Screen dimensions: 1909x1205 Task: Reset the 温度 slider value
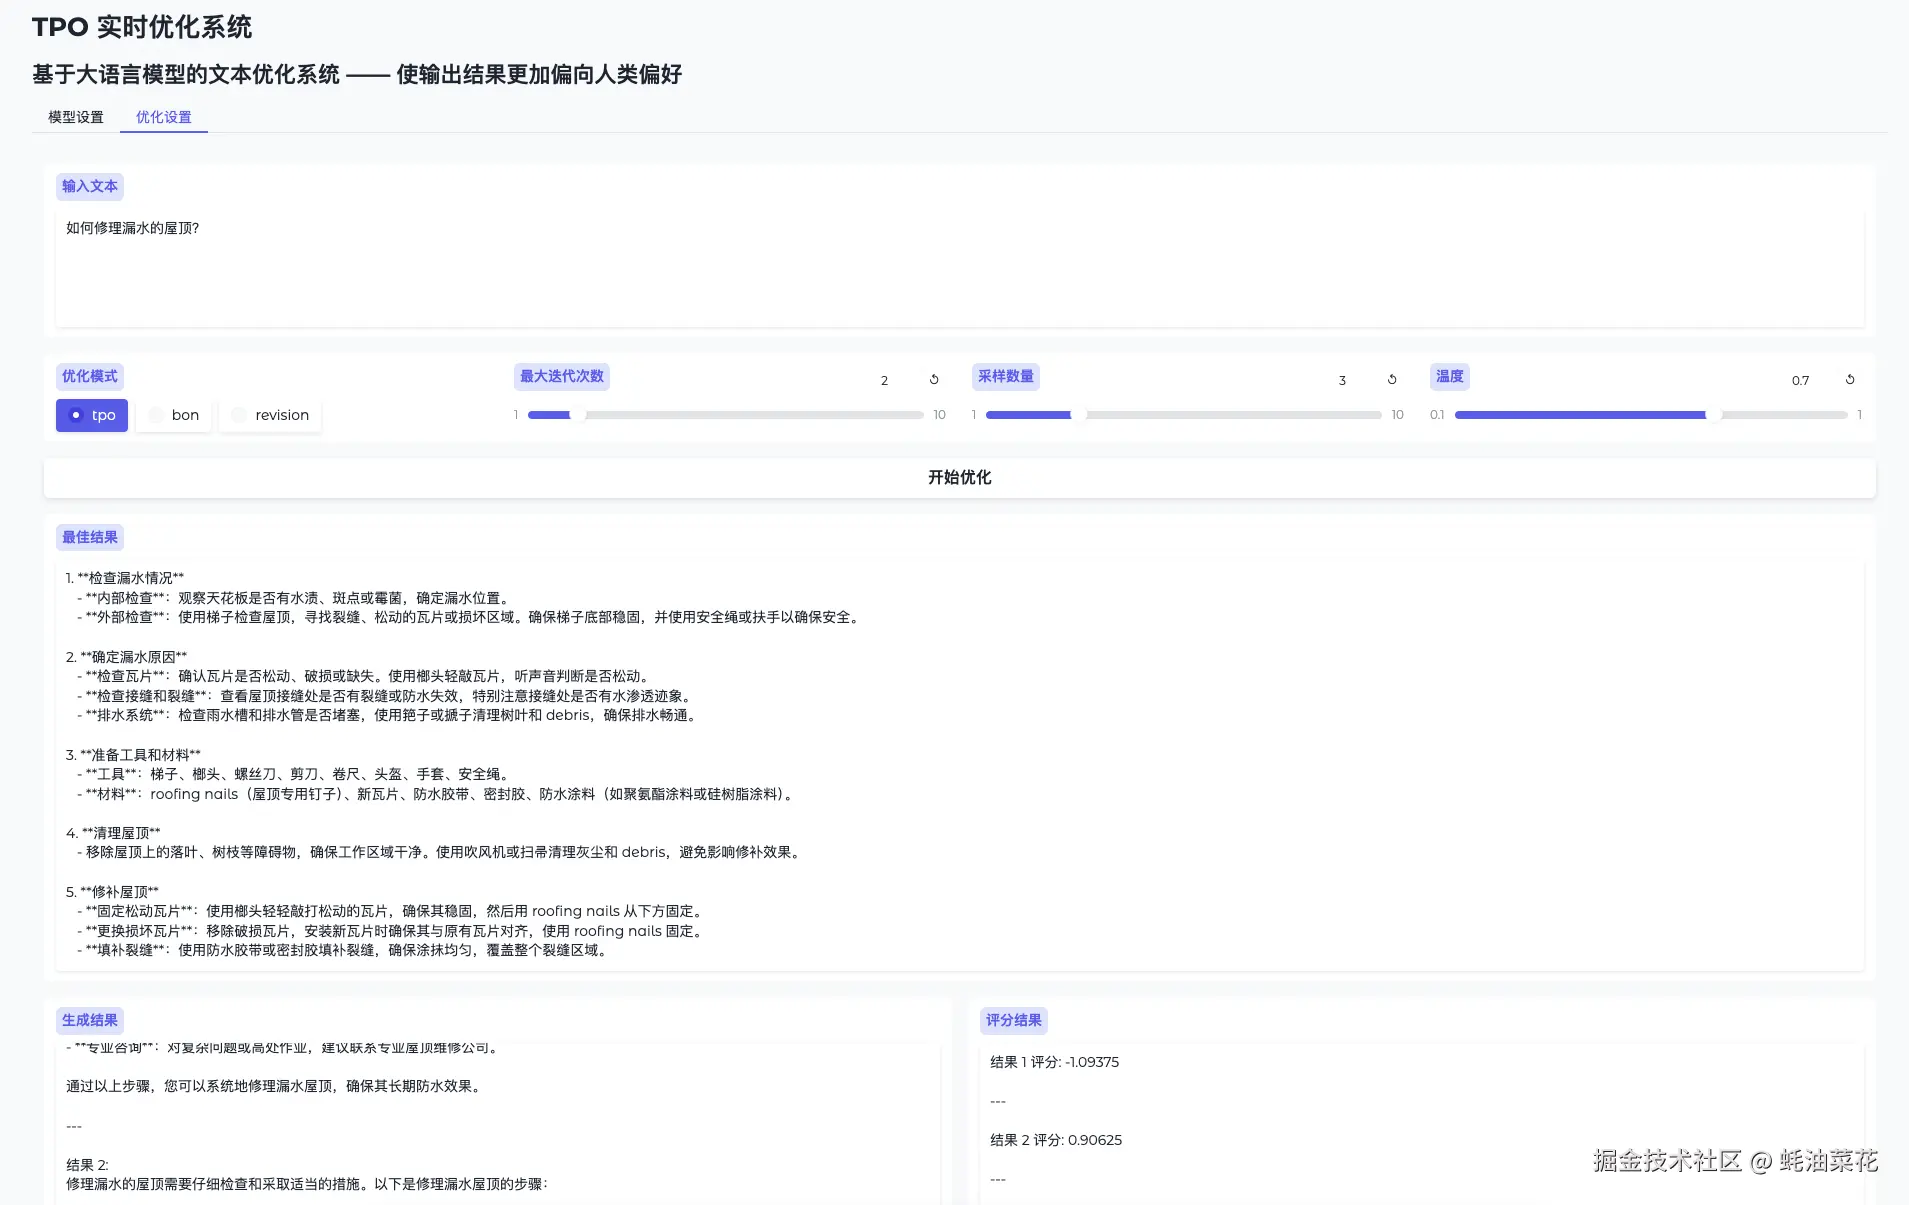[1850, 380]
